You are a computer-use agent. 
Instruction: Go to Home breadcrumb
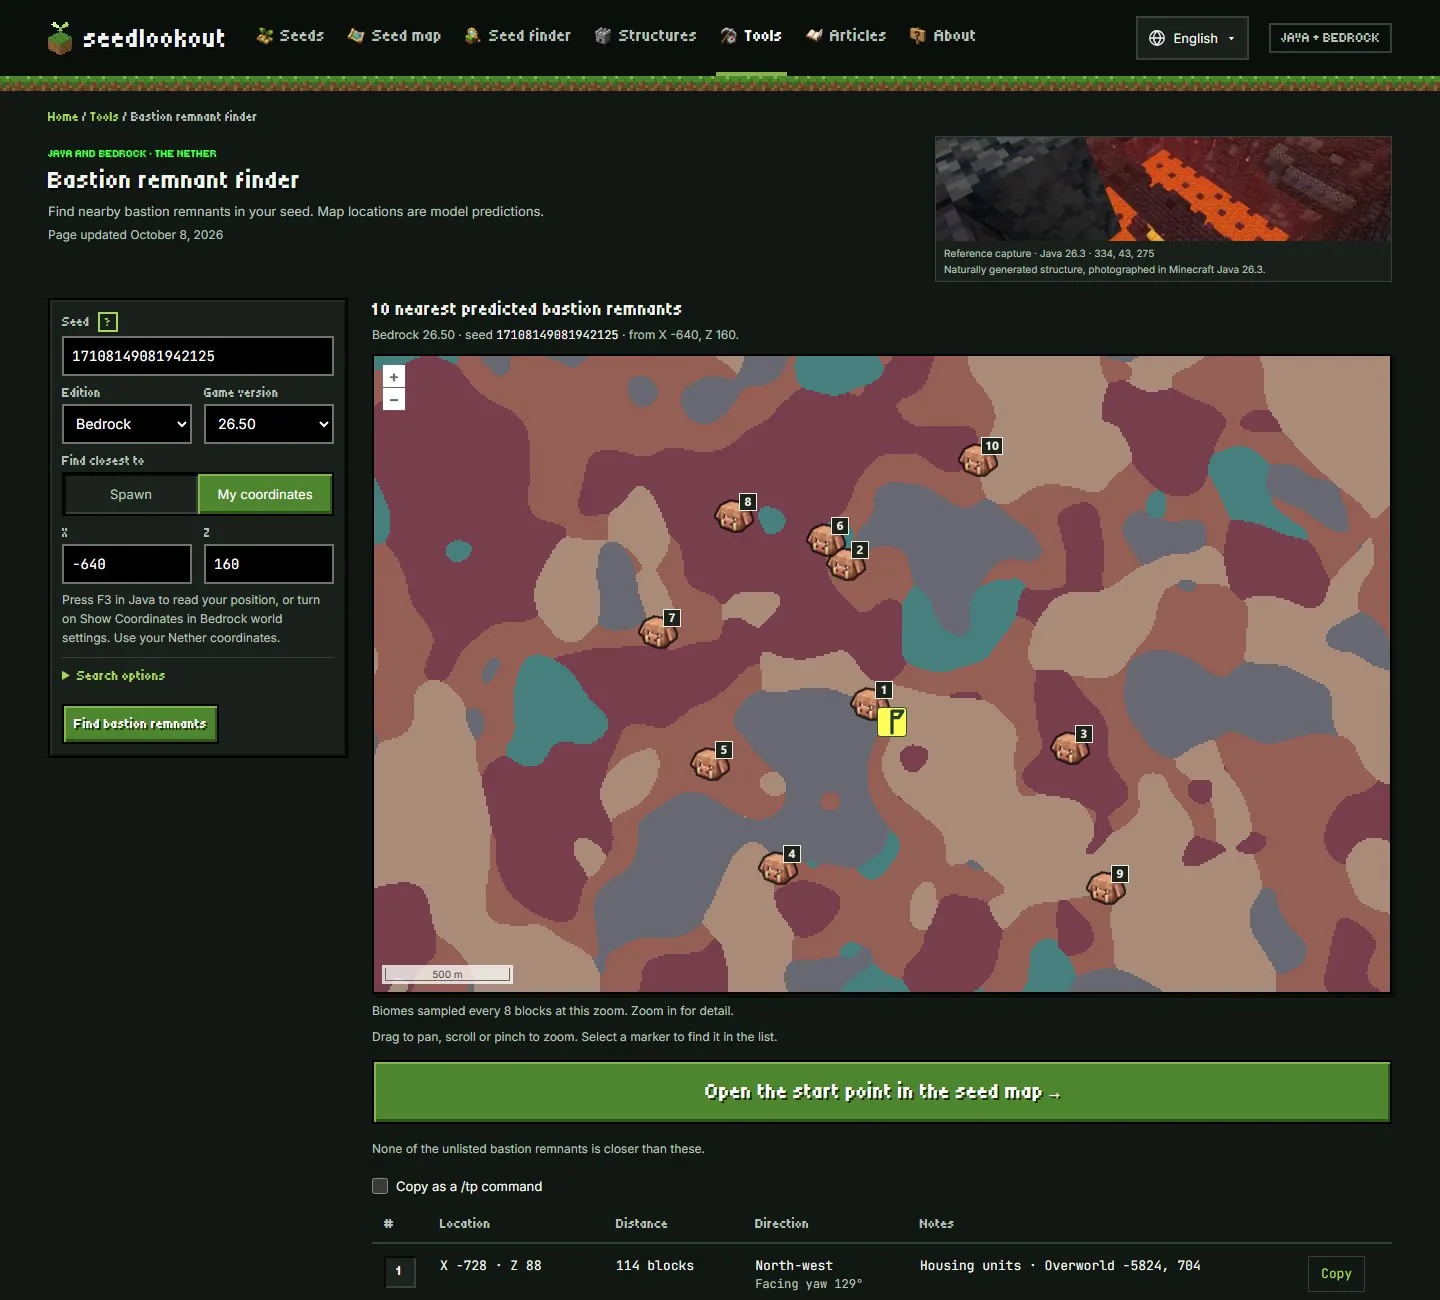tap(62, 117)
